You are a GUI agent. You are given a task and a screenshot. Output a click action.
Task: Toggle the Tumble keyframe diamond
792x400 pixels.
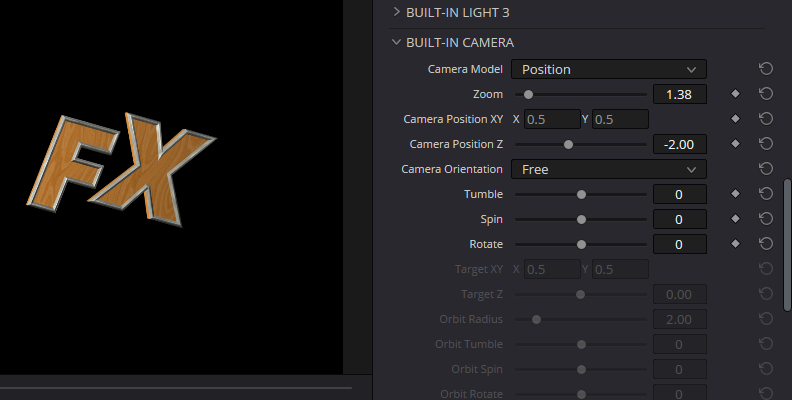(x=735, y=194)
